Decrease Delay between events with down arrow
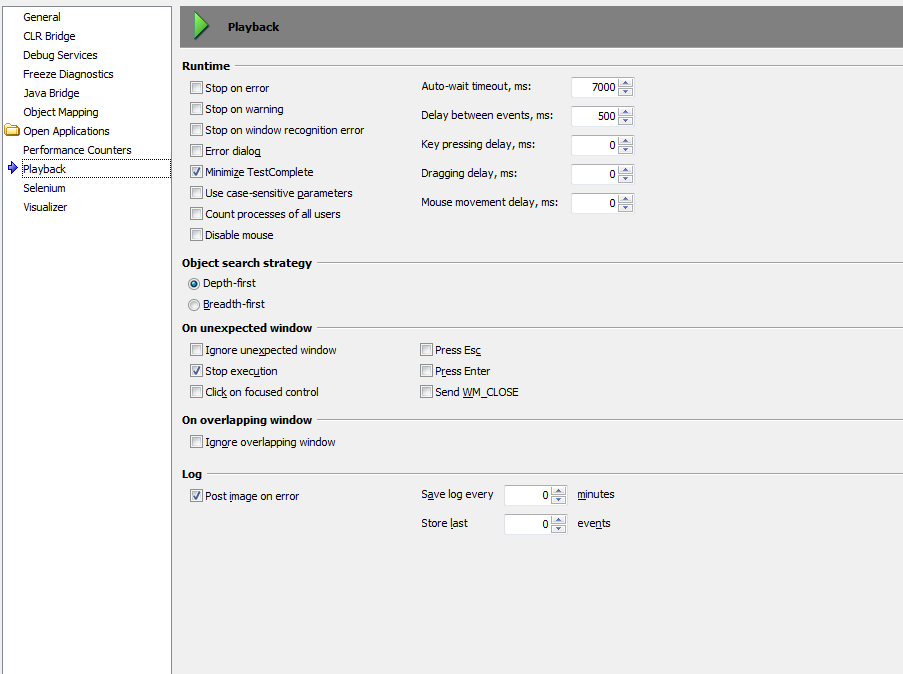The image size is (903, 674). (x=626, y=121)
